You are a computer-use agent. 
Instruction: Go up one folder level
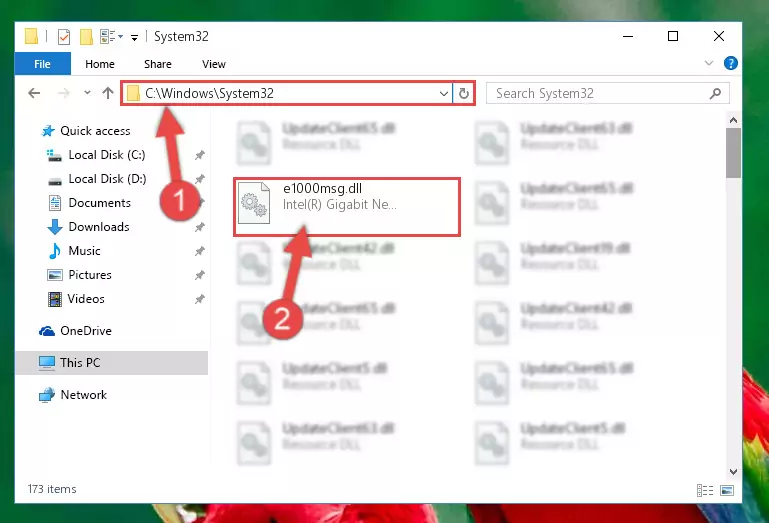coord(108,93)
